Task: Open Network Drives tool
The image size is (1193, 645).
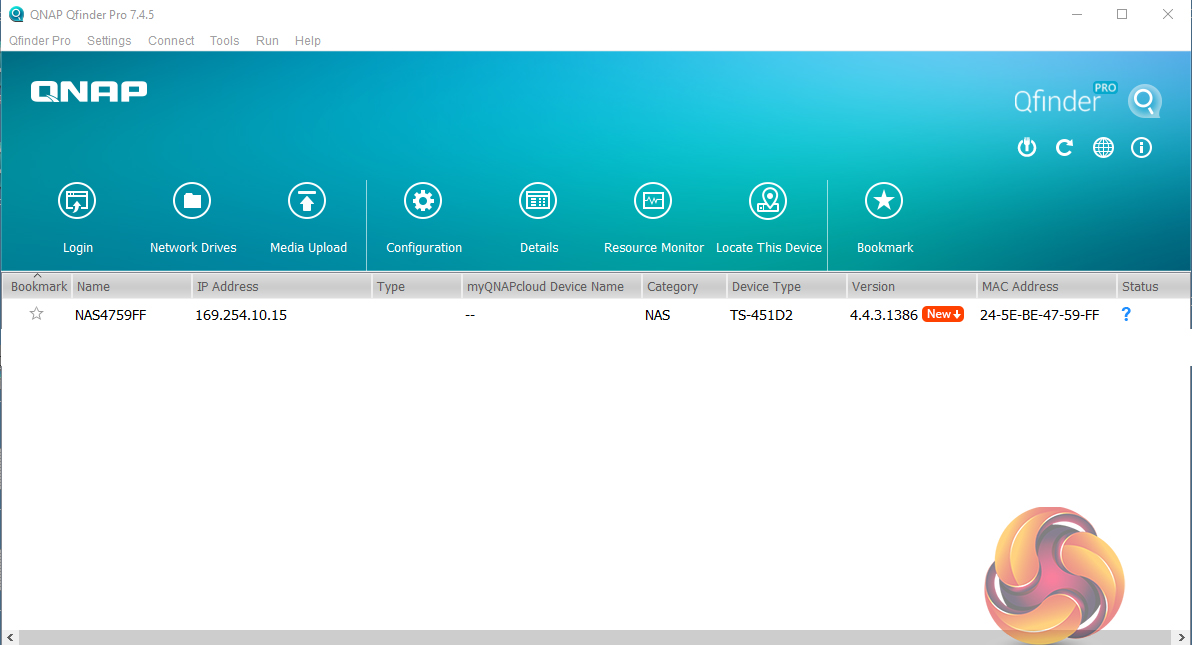Action: (192, 202)
